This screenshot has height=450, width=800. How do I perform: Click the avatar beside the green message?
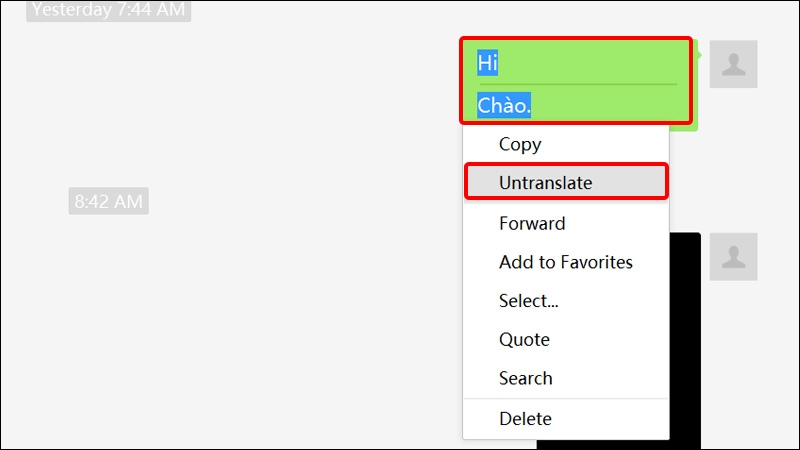[733, 64]
